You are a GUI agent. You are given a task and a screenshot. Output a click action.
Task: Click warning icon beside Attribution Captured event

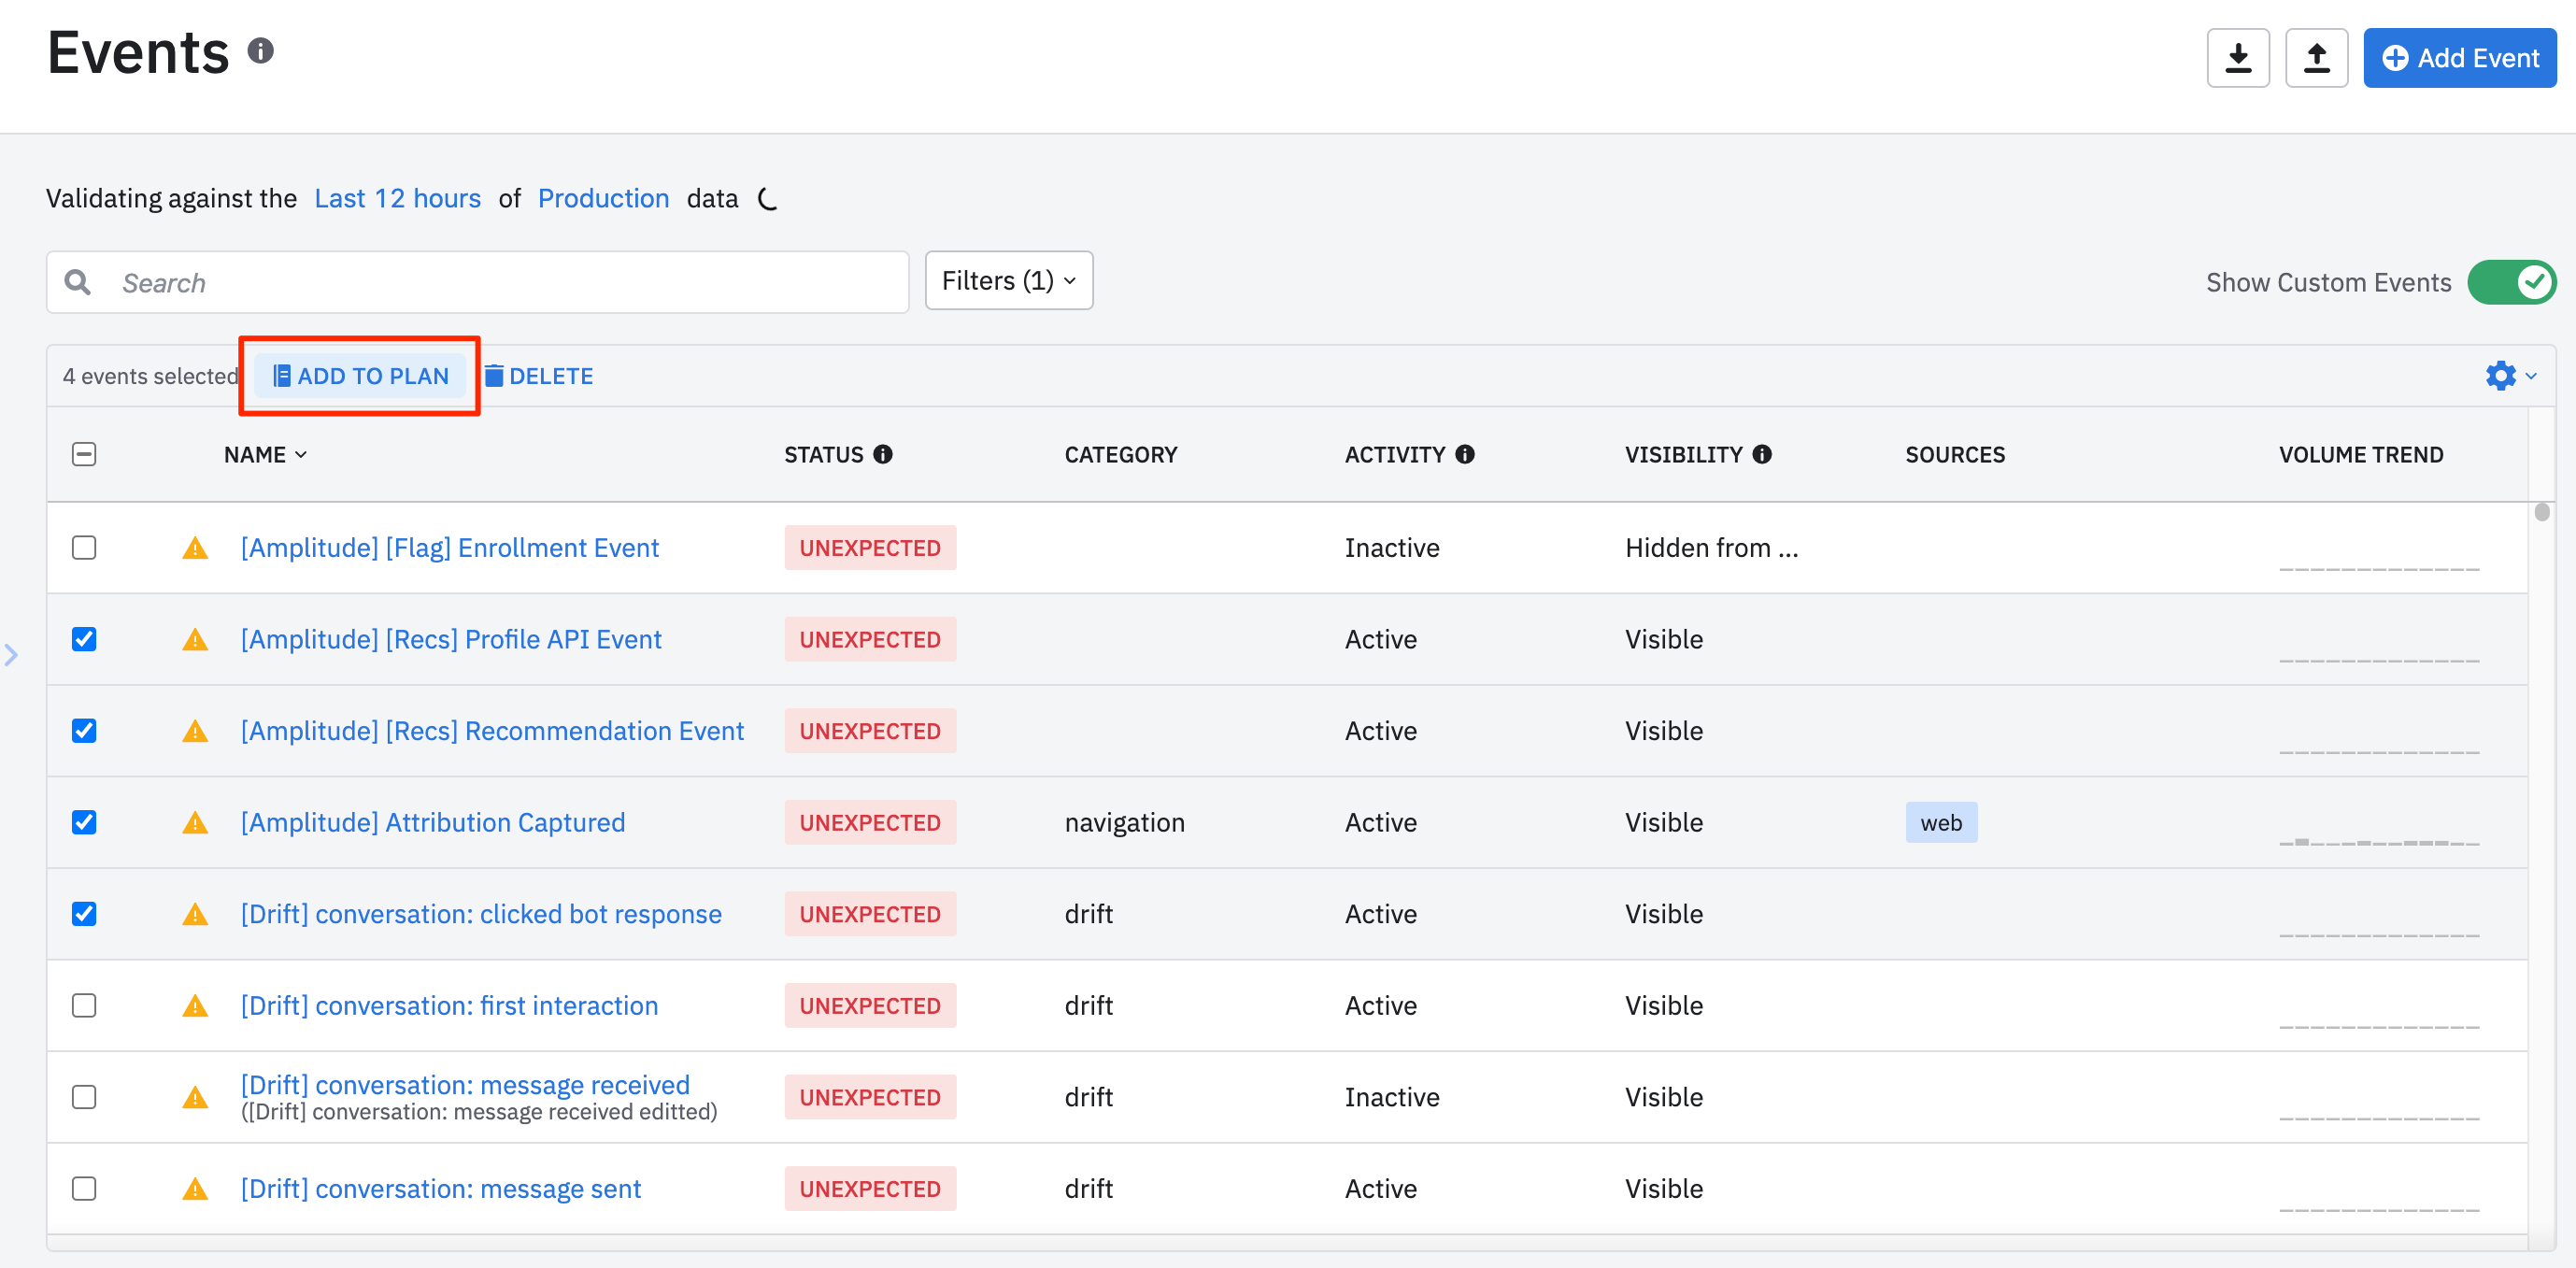point(195,822)
